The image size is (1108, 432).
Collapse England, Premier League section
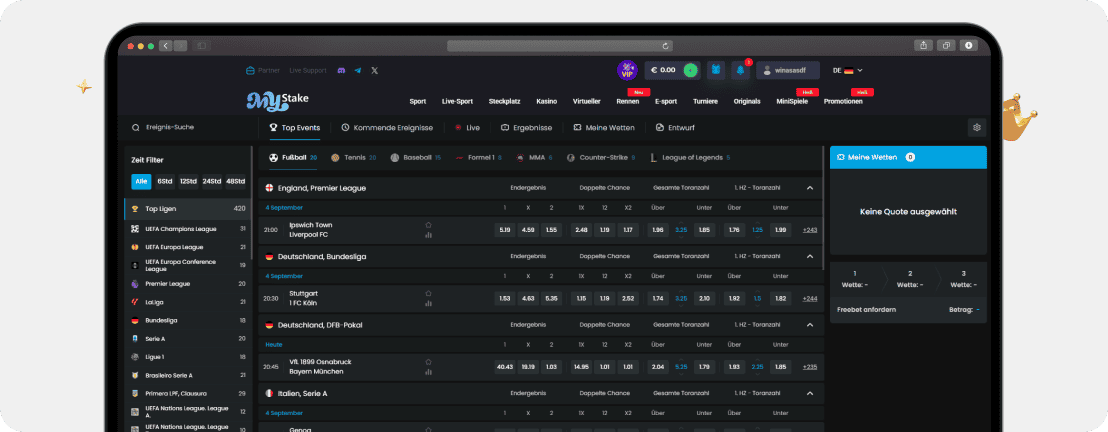tap(810, 188)
